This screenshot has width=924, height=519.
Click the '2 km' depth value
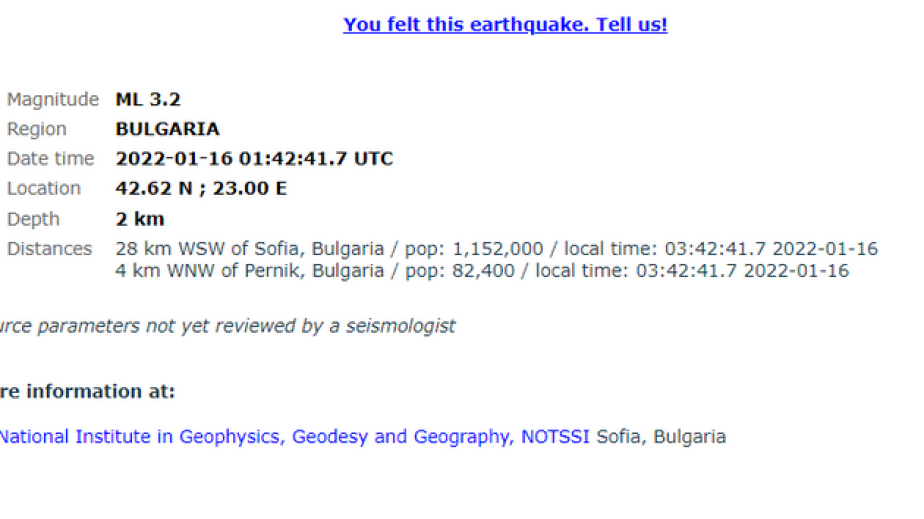pyautogui.click(x=140, y=219)
